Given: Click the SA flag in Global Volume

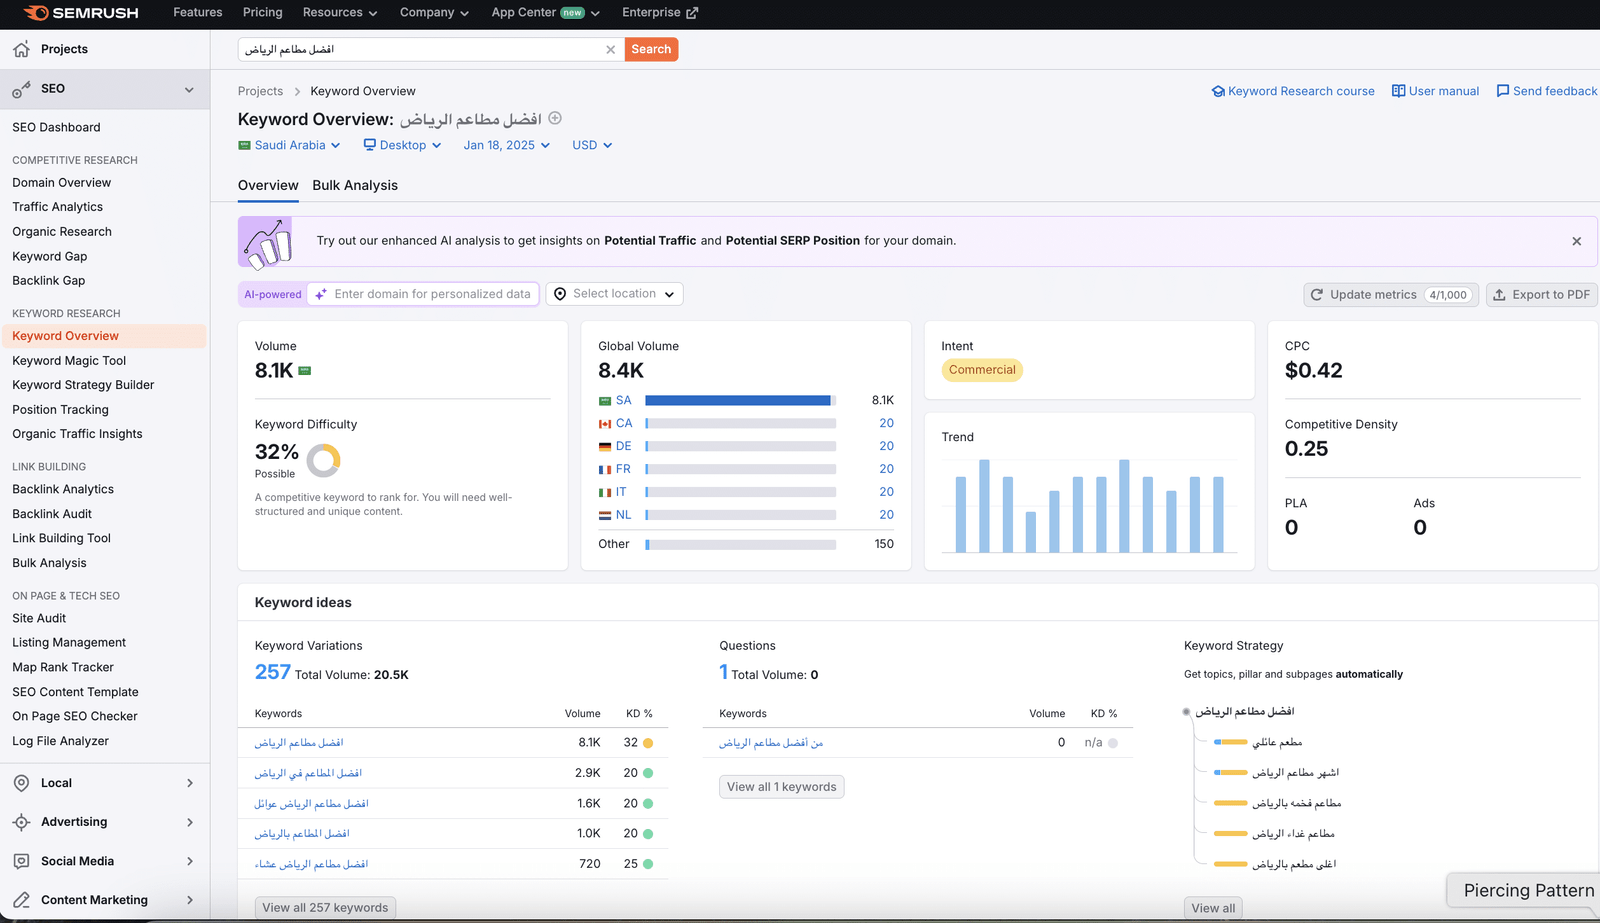Looking at the screenshot, I should [605, 401].
